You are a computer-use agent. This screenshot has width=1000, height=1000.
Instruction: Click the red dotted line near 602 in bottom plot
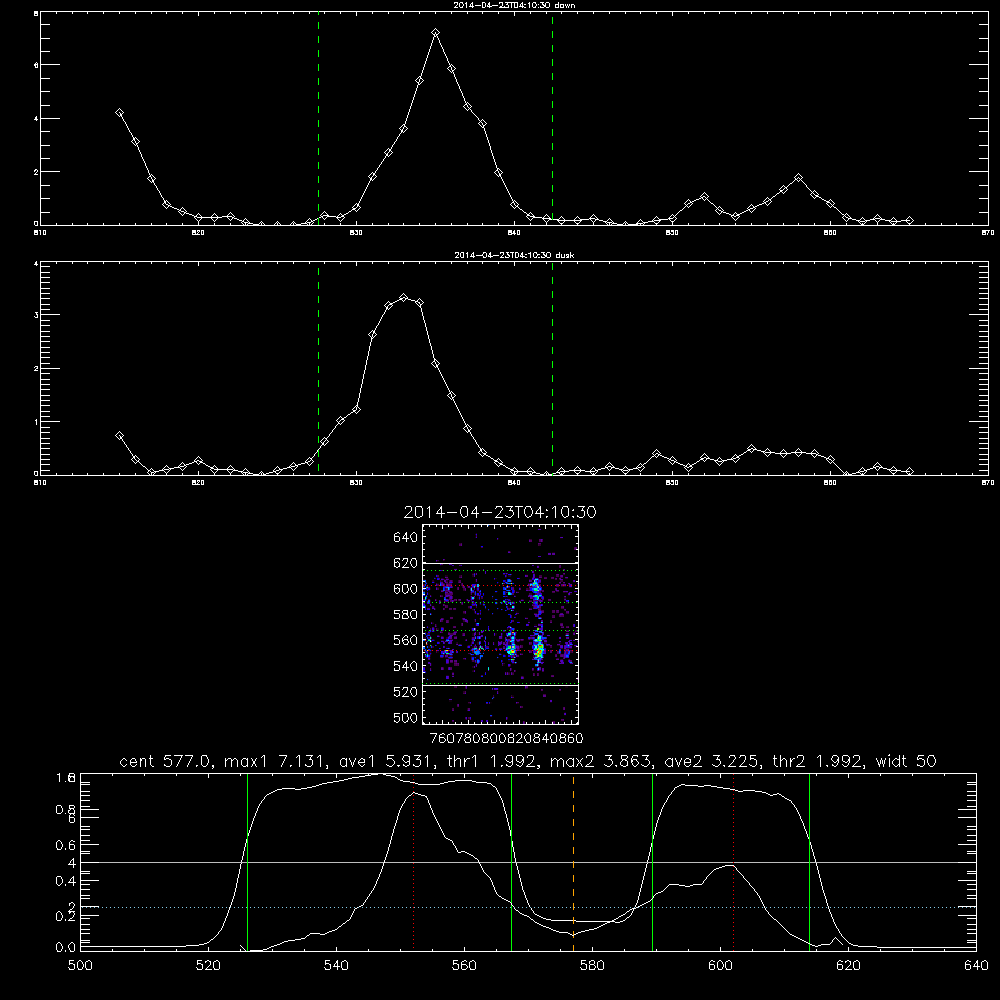tap(734, 861)
